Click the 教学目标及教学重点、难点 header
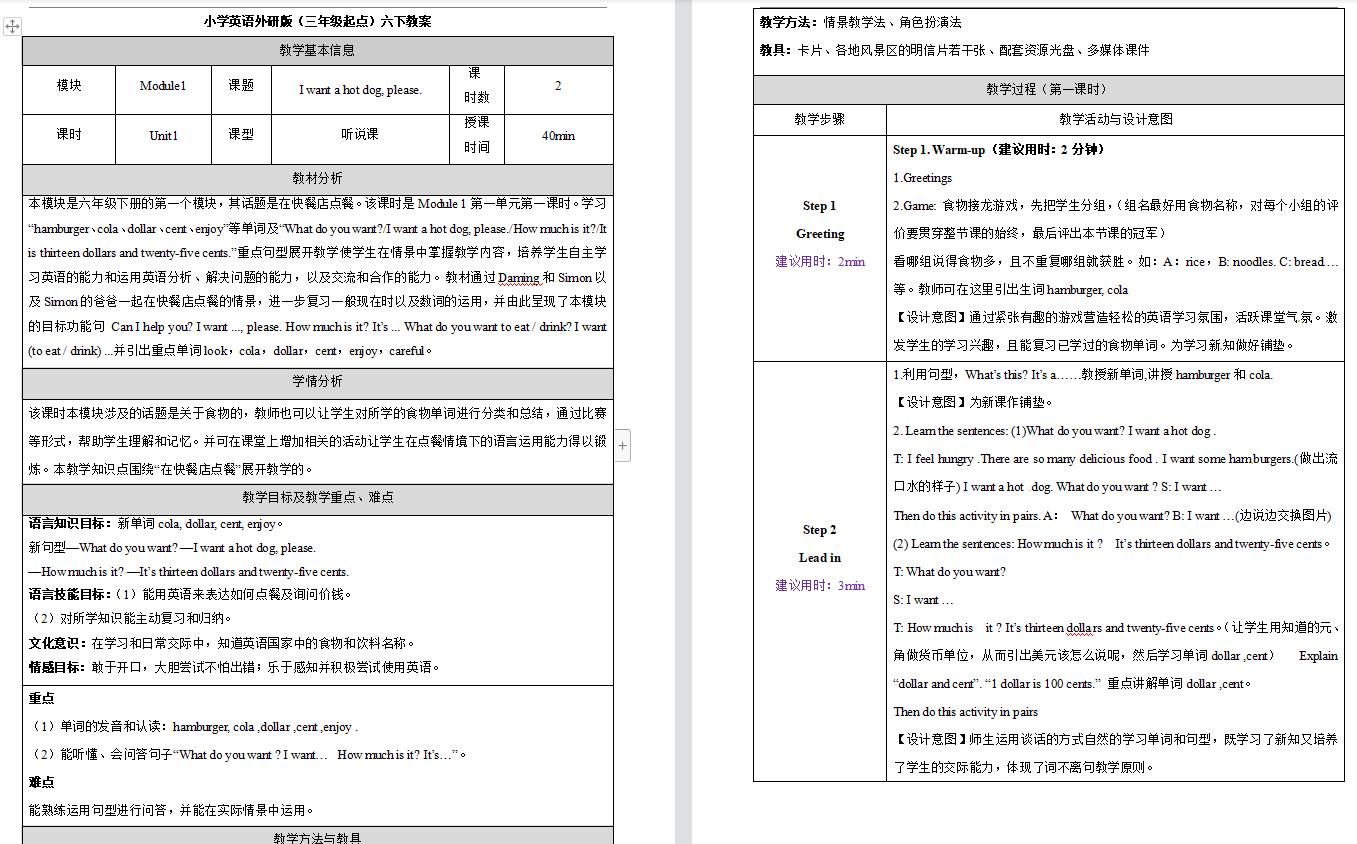Viewport: 1357px width, 844px height. pos(318,498)
